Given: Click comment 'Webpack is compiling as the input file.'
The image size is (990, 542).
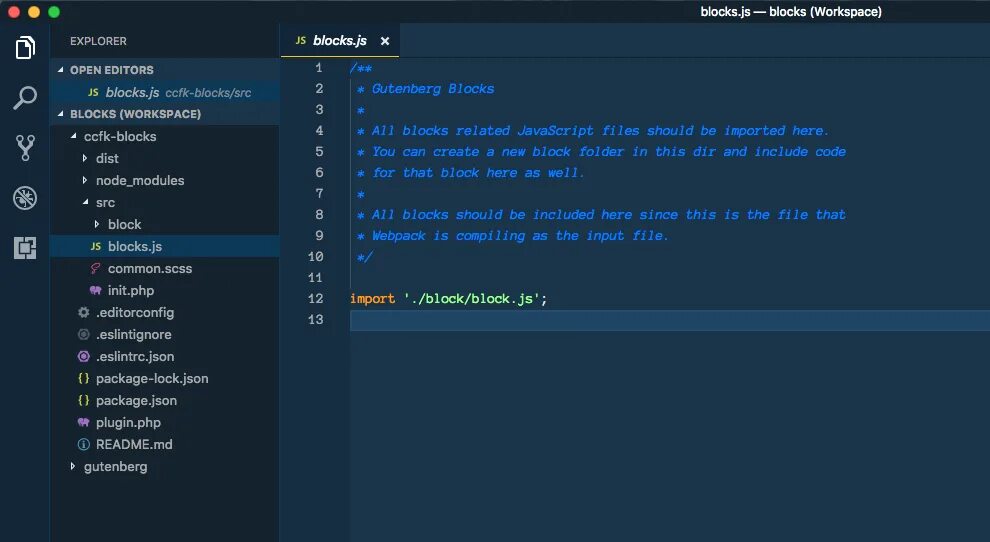Looking at the screenshot, I should tap(520, 236).
